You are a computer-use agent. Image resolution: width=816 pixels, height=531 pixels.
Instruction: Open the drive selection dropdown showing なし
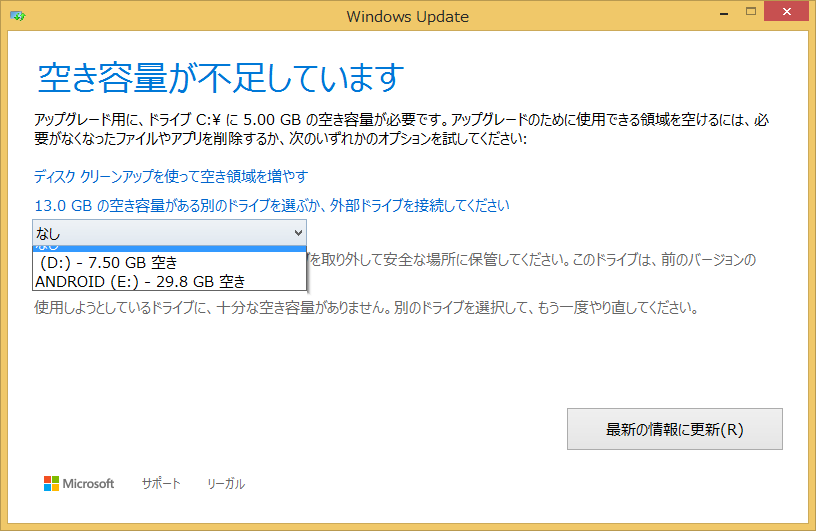[169, 233]
